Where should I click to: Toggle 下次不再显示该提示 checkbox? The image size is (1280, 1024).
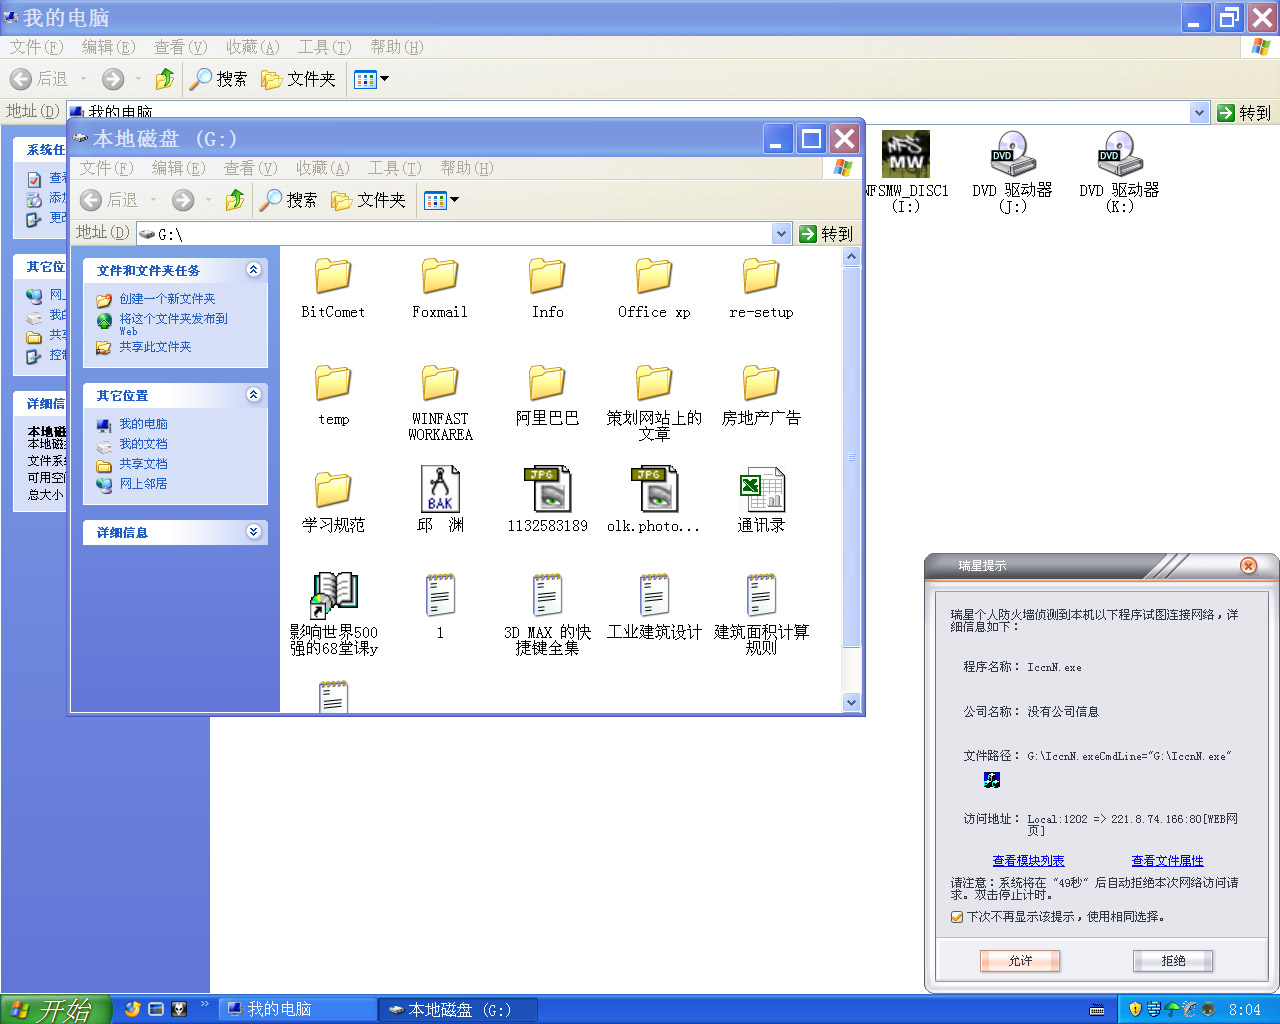pyautogui.click(x=957, y=917)
